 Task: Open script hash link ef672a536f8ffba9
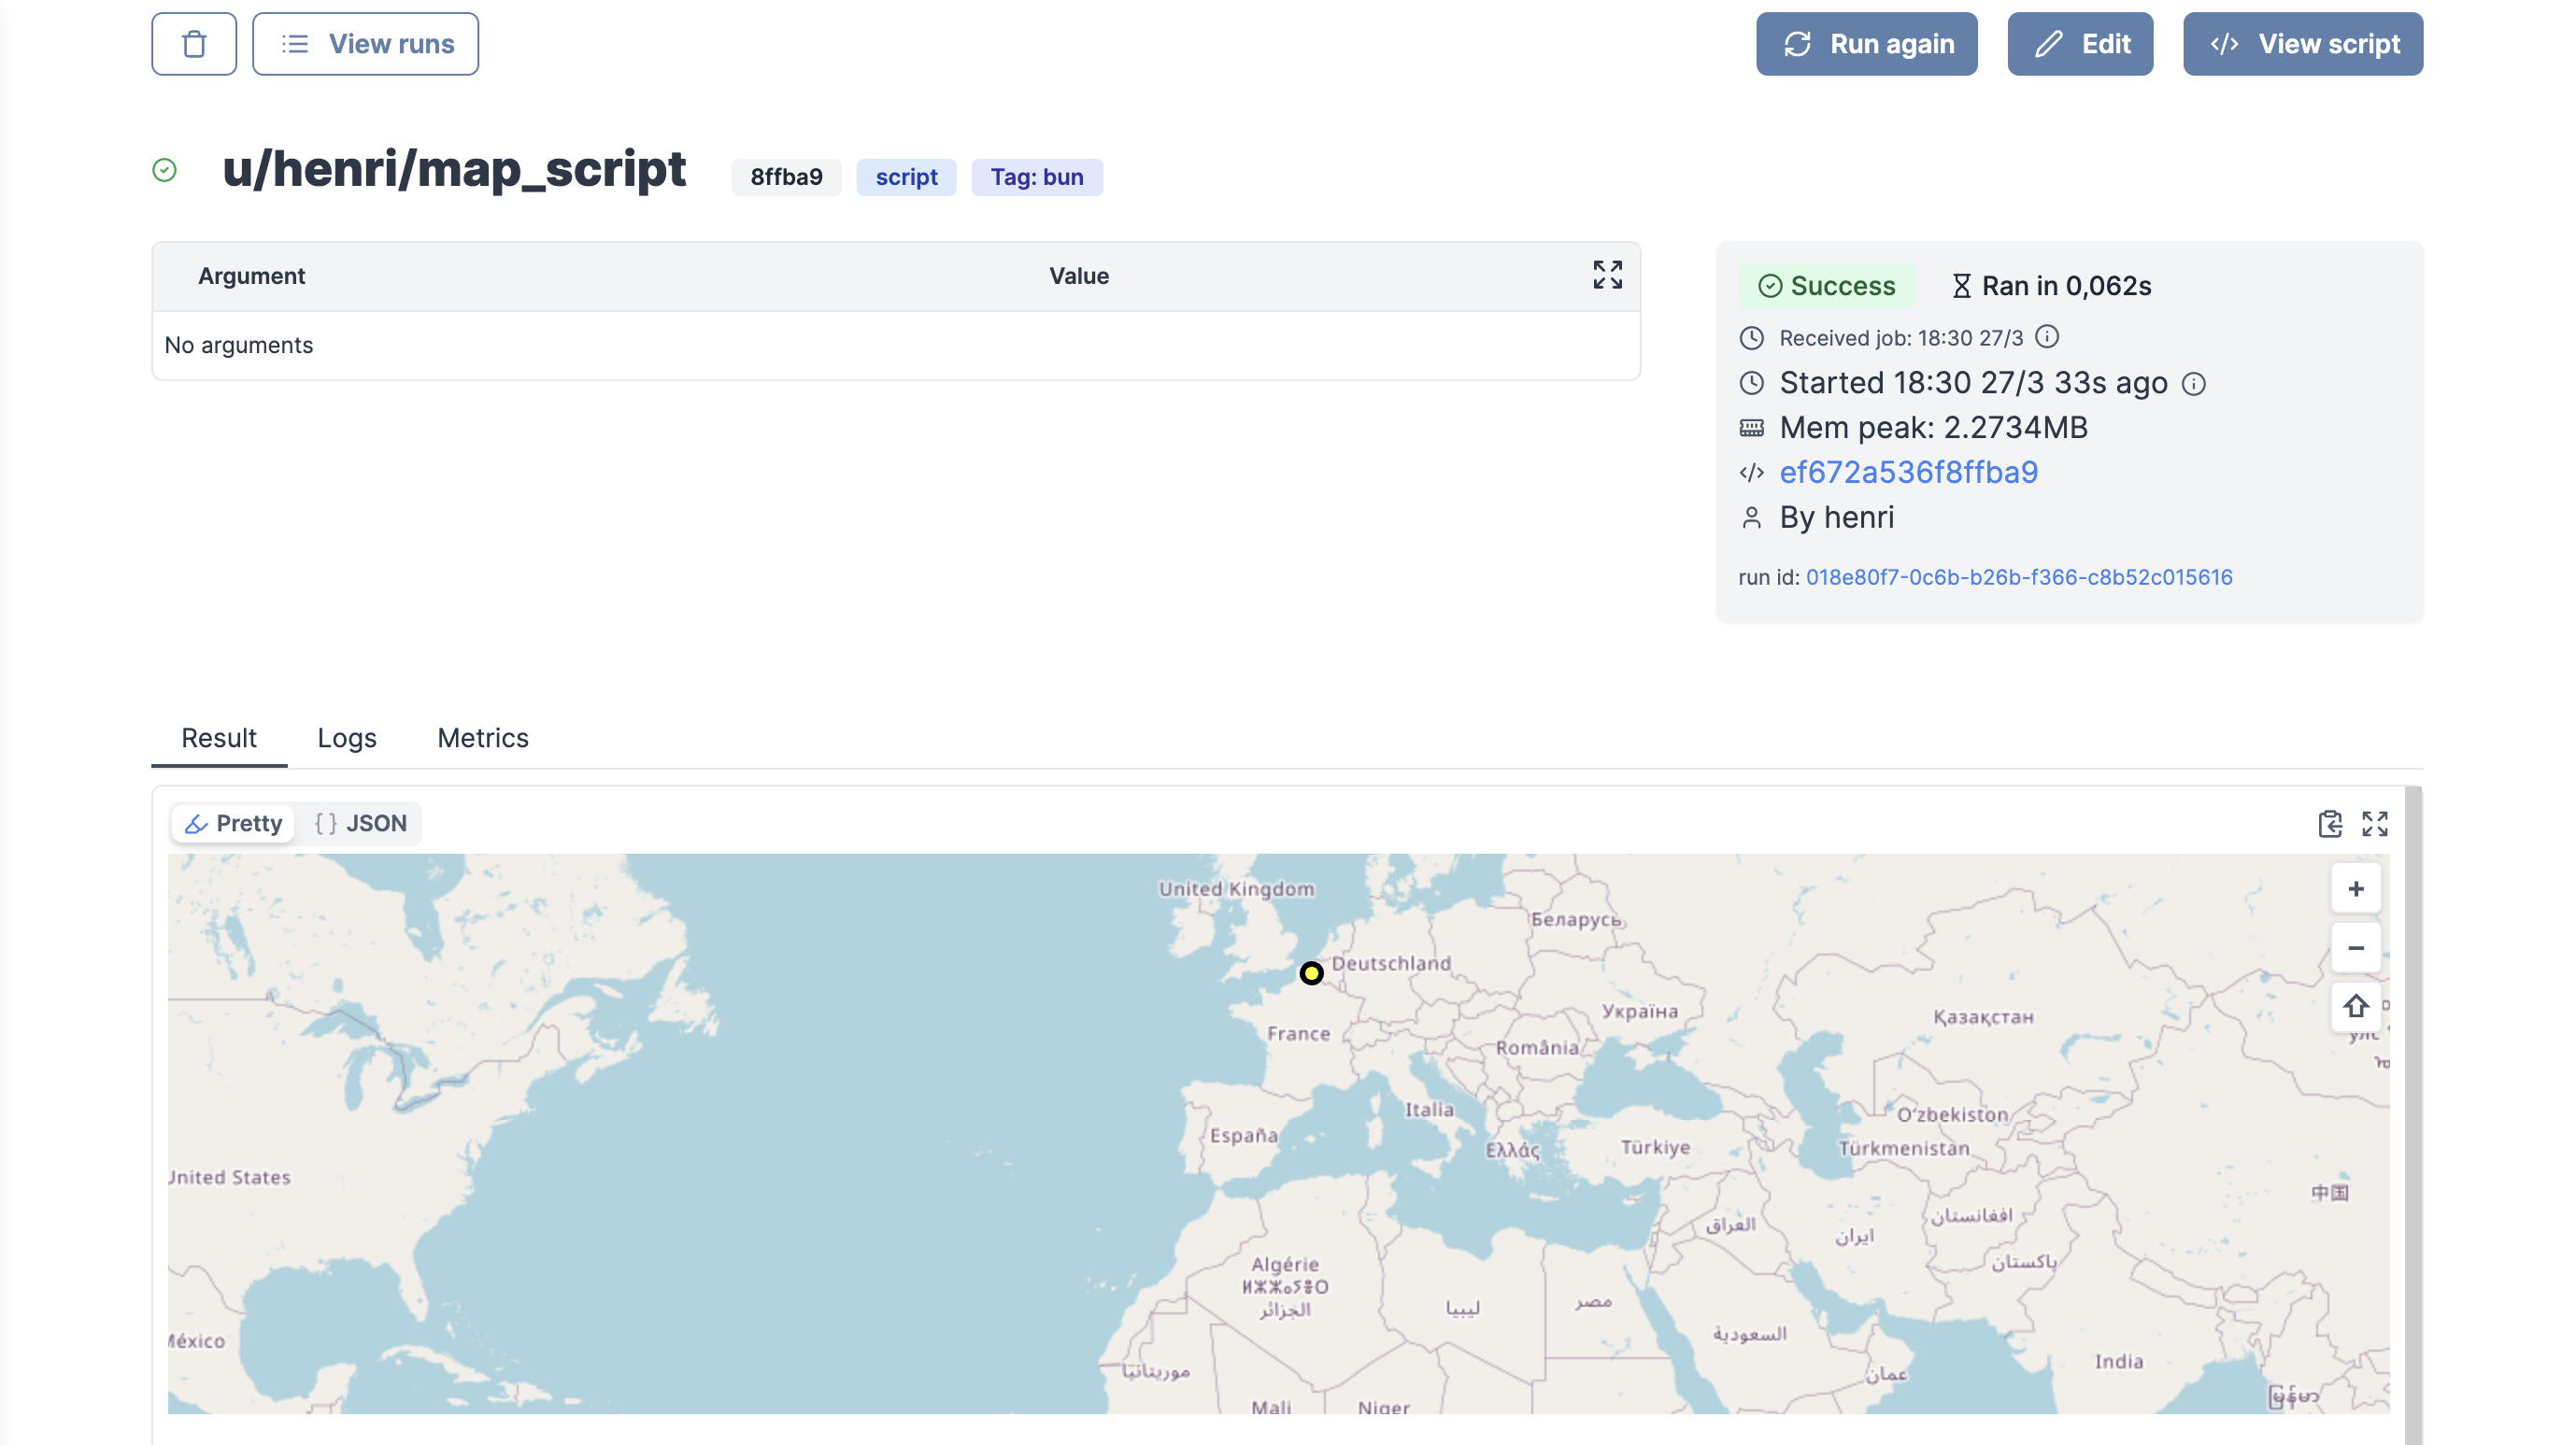1908,472
